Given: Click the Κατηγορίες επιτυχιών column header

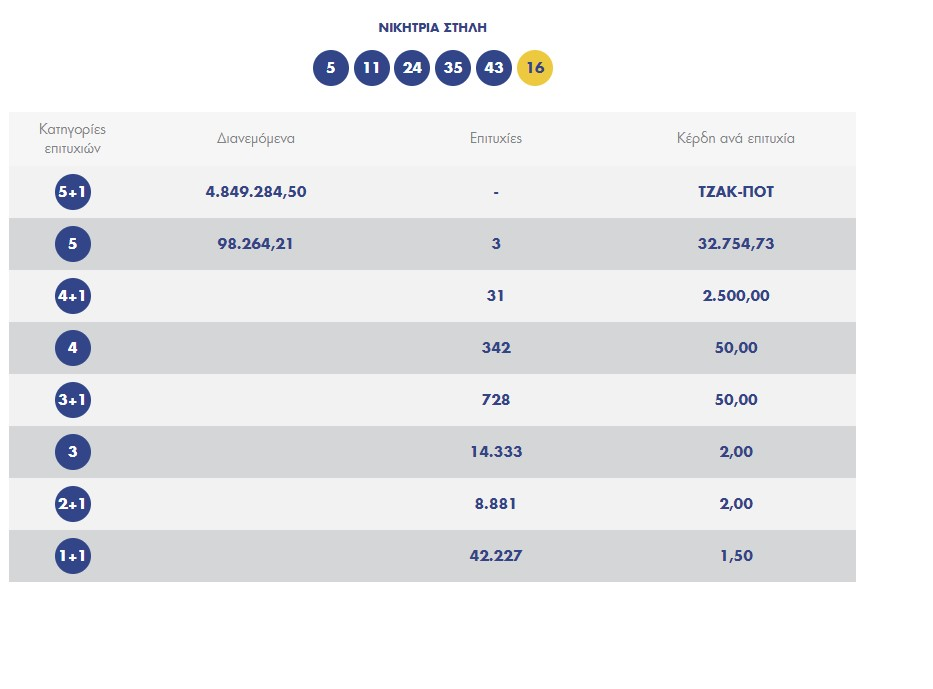Looking at the screenshot, I should tap(73, 139).
